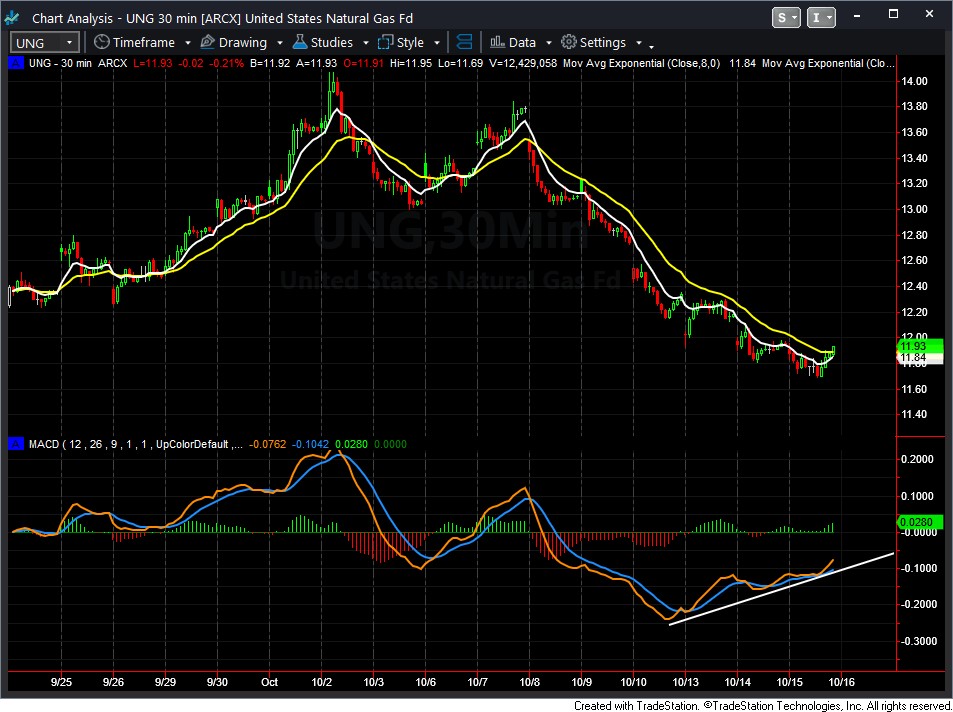The width and height of the screenshot is (953, 712).
Task: Expand the UNG symbol dropdown
Action: click(69, 42)
